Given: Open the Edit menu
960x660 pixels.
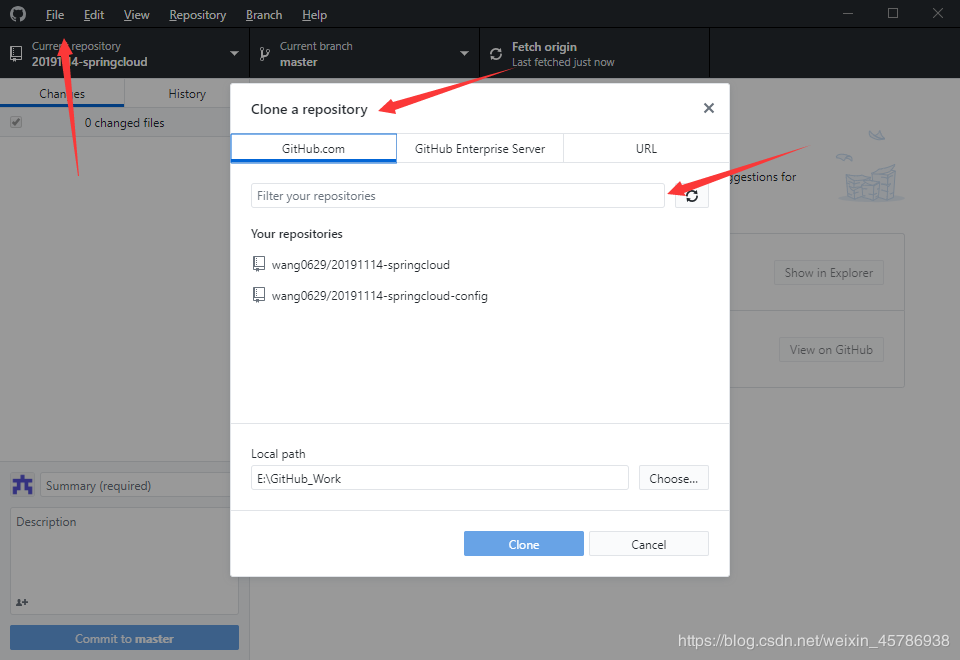Looking at the screenshot, I should tap(94, 15).
